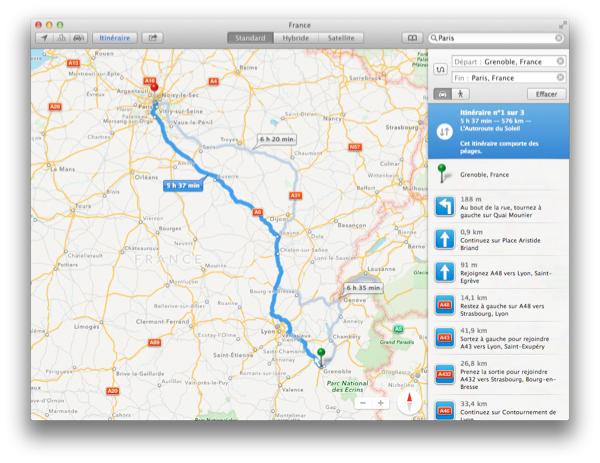Viewport: 600px width, 463px height.
Task: Click the Effacer button
Action: coord(546,94)
